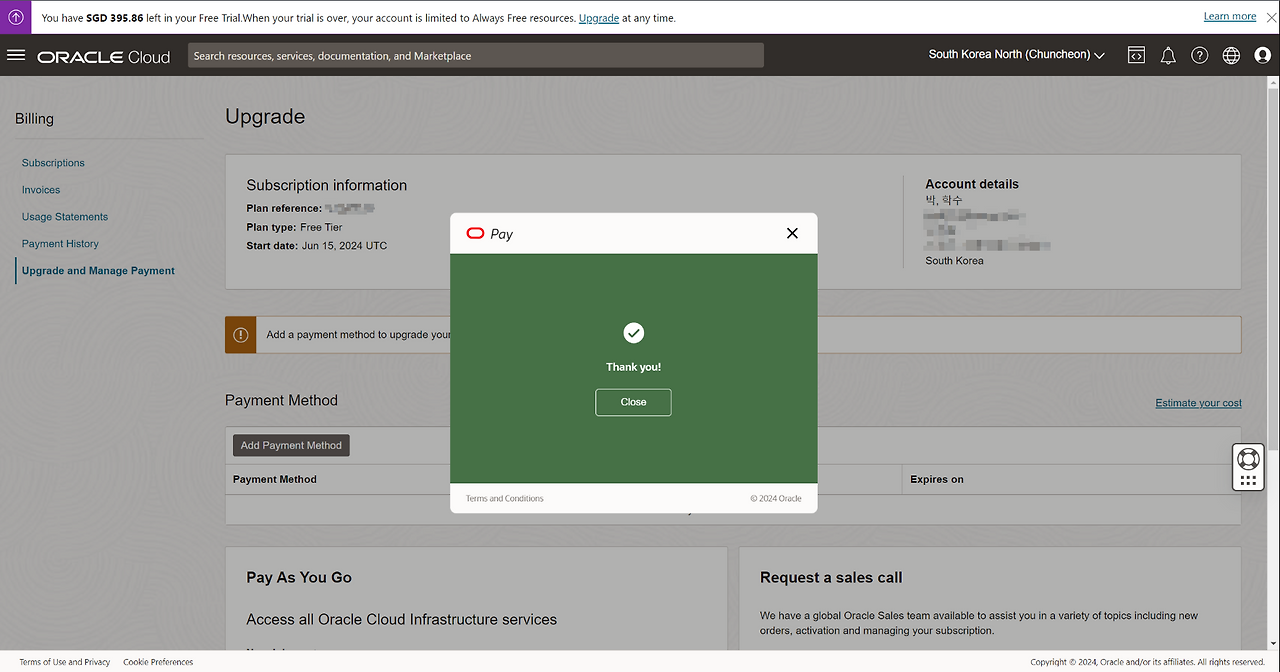Open the Learn more link
Screen dimensions: 1280x672
click(x=1230, y=16)
